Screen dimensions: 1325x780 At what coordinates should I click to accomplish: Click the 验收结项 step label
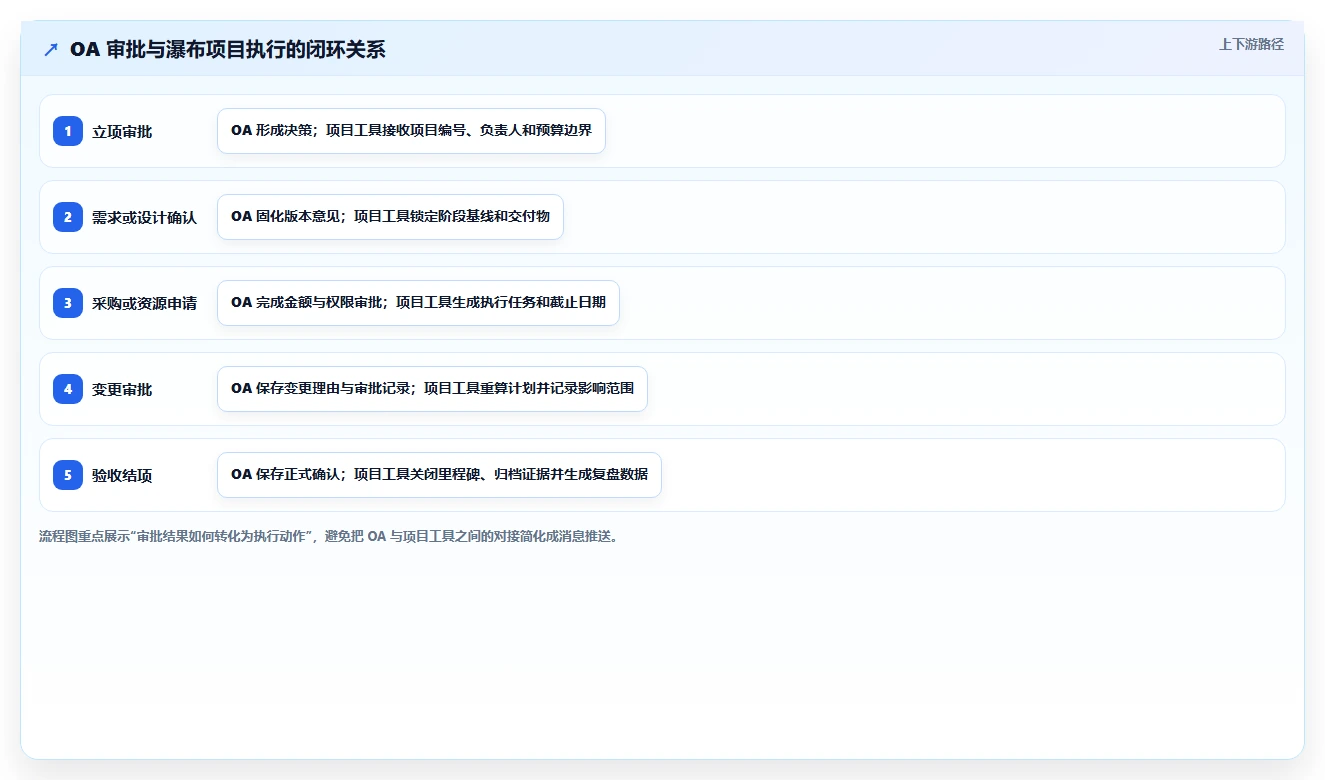click(x=122, y=475)
